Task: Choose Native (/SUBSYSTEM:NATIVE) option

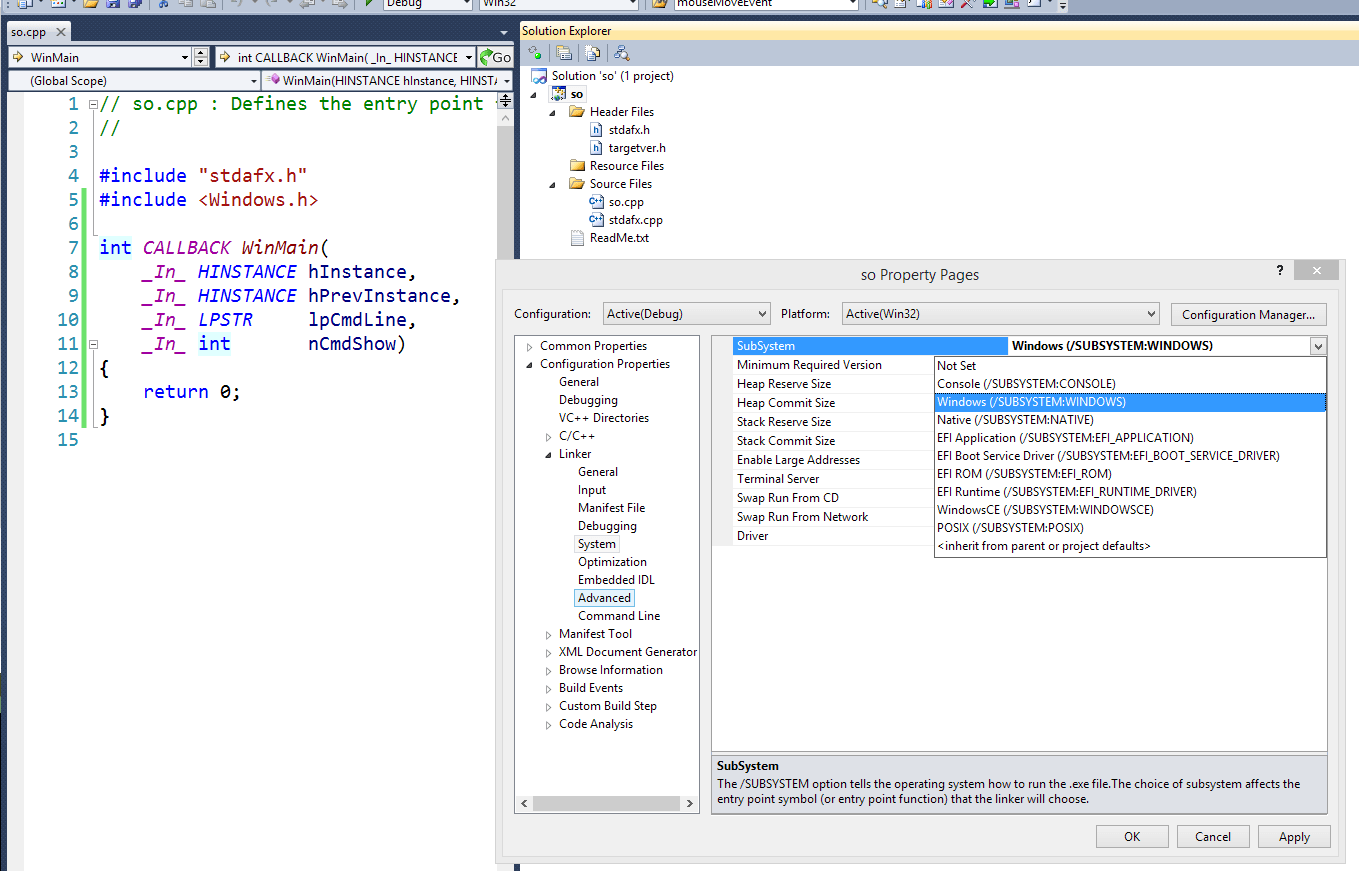Action: pyautogui.click(x=1130, y=420)
